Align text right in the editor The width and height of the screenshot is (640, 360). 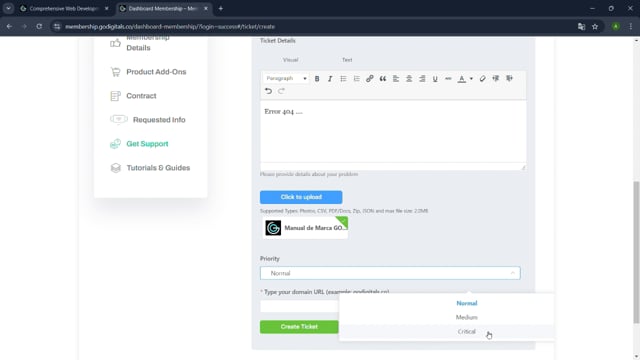tap(422, 78)
